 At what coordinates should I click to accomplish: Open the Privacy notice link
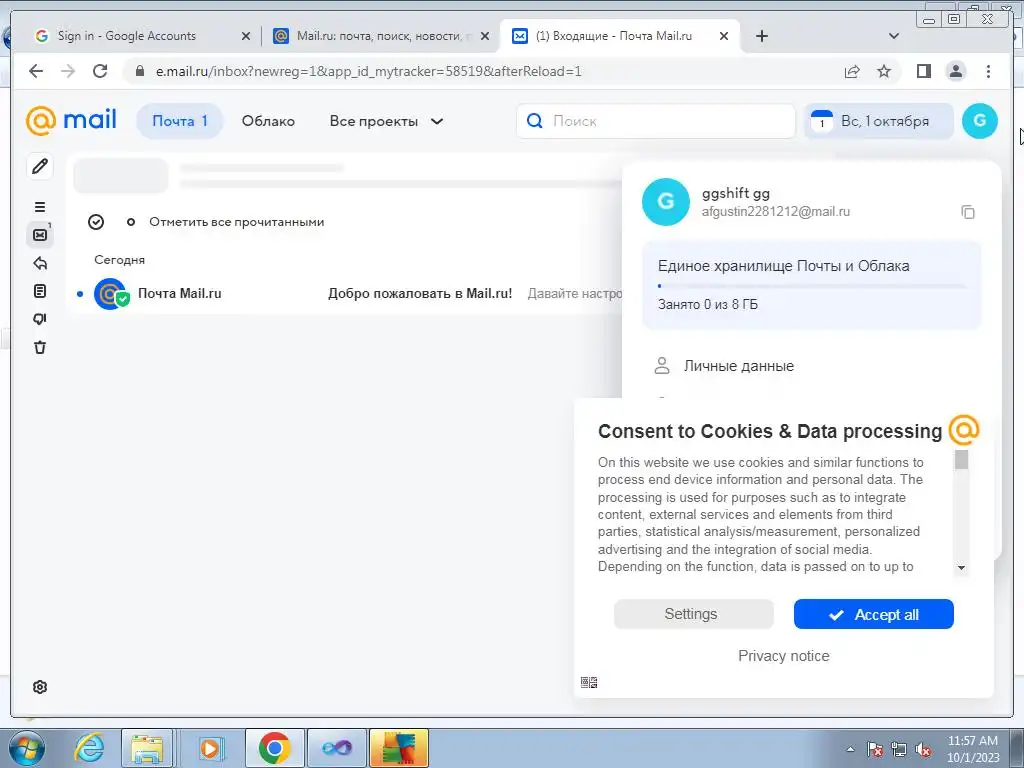784,656
